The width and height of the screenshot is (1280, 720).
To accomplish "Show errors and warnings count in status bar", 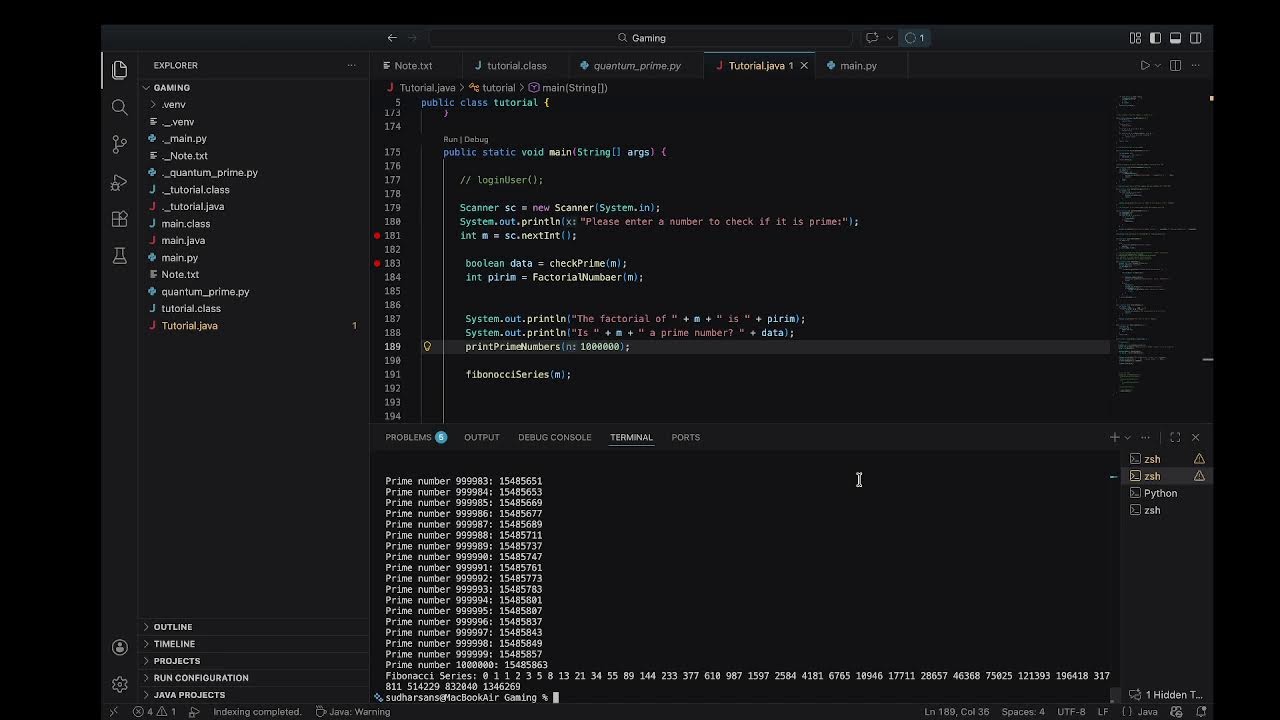I will tap(154, 712).
